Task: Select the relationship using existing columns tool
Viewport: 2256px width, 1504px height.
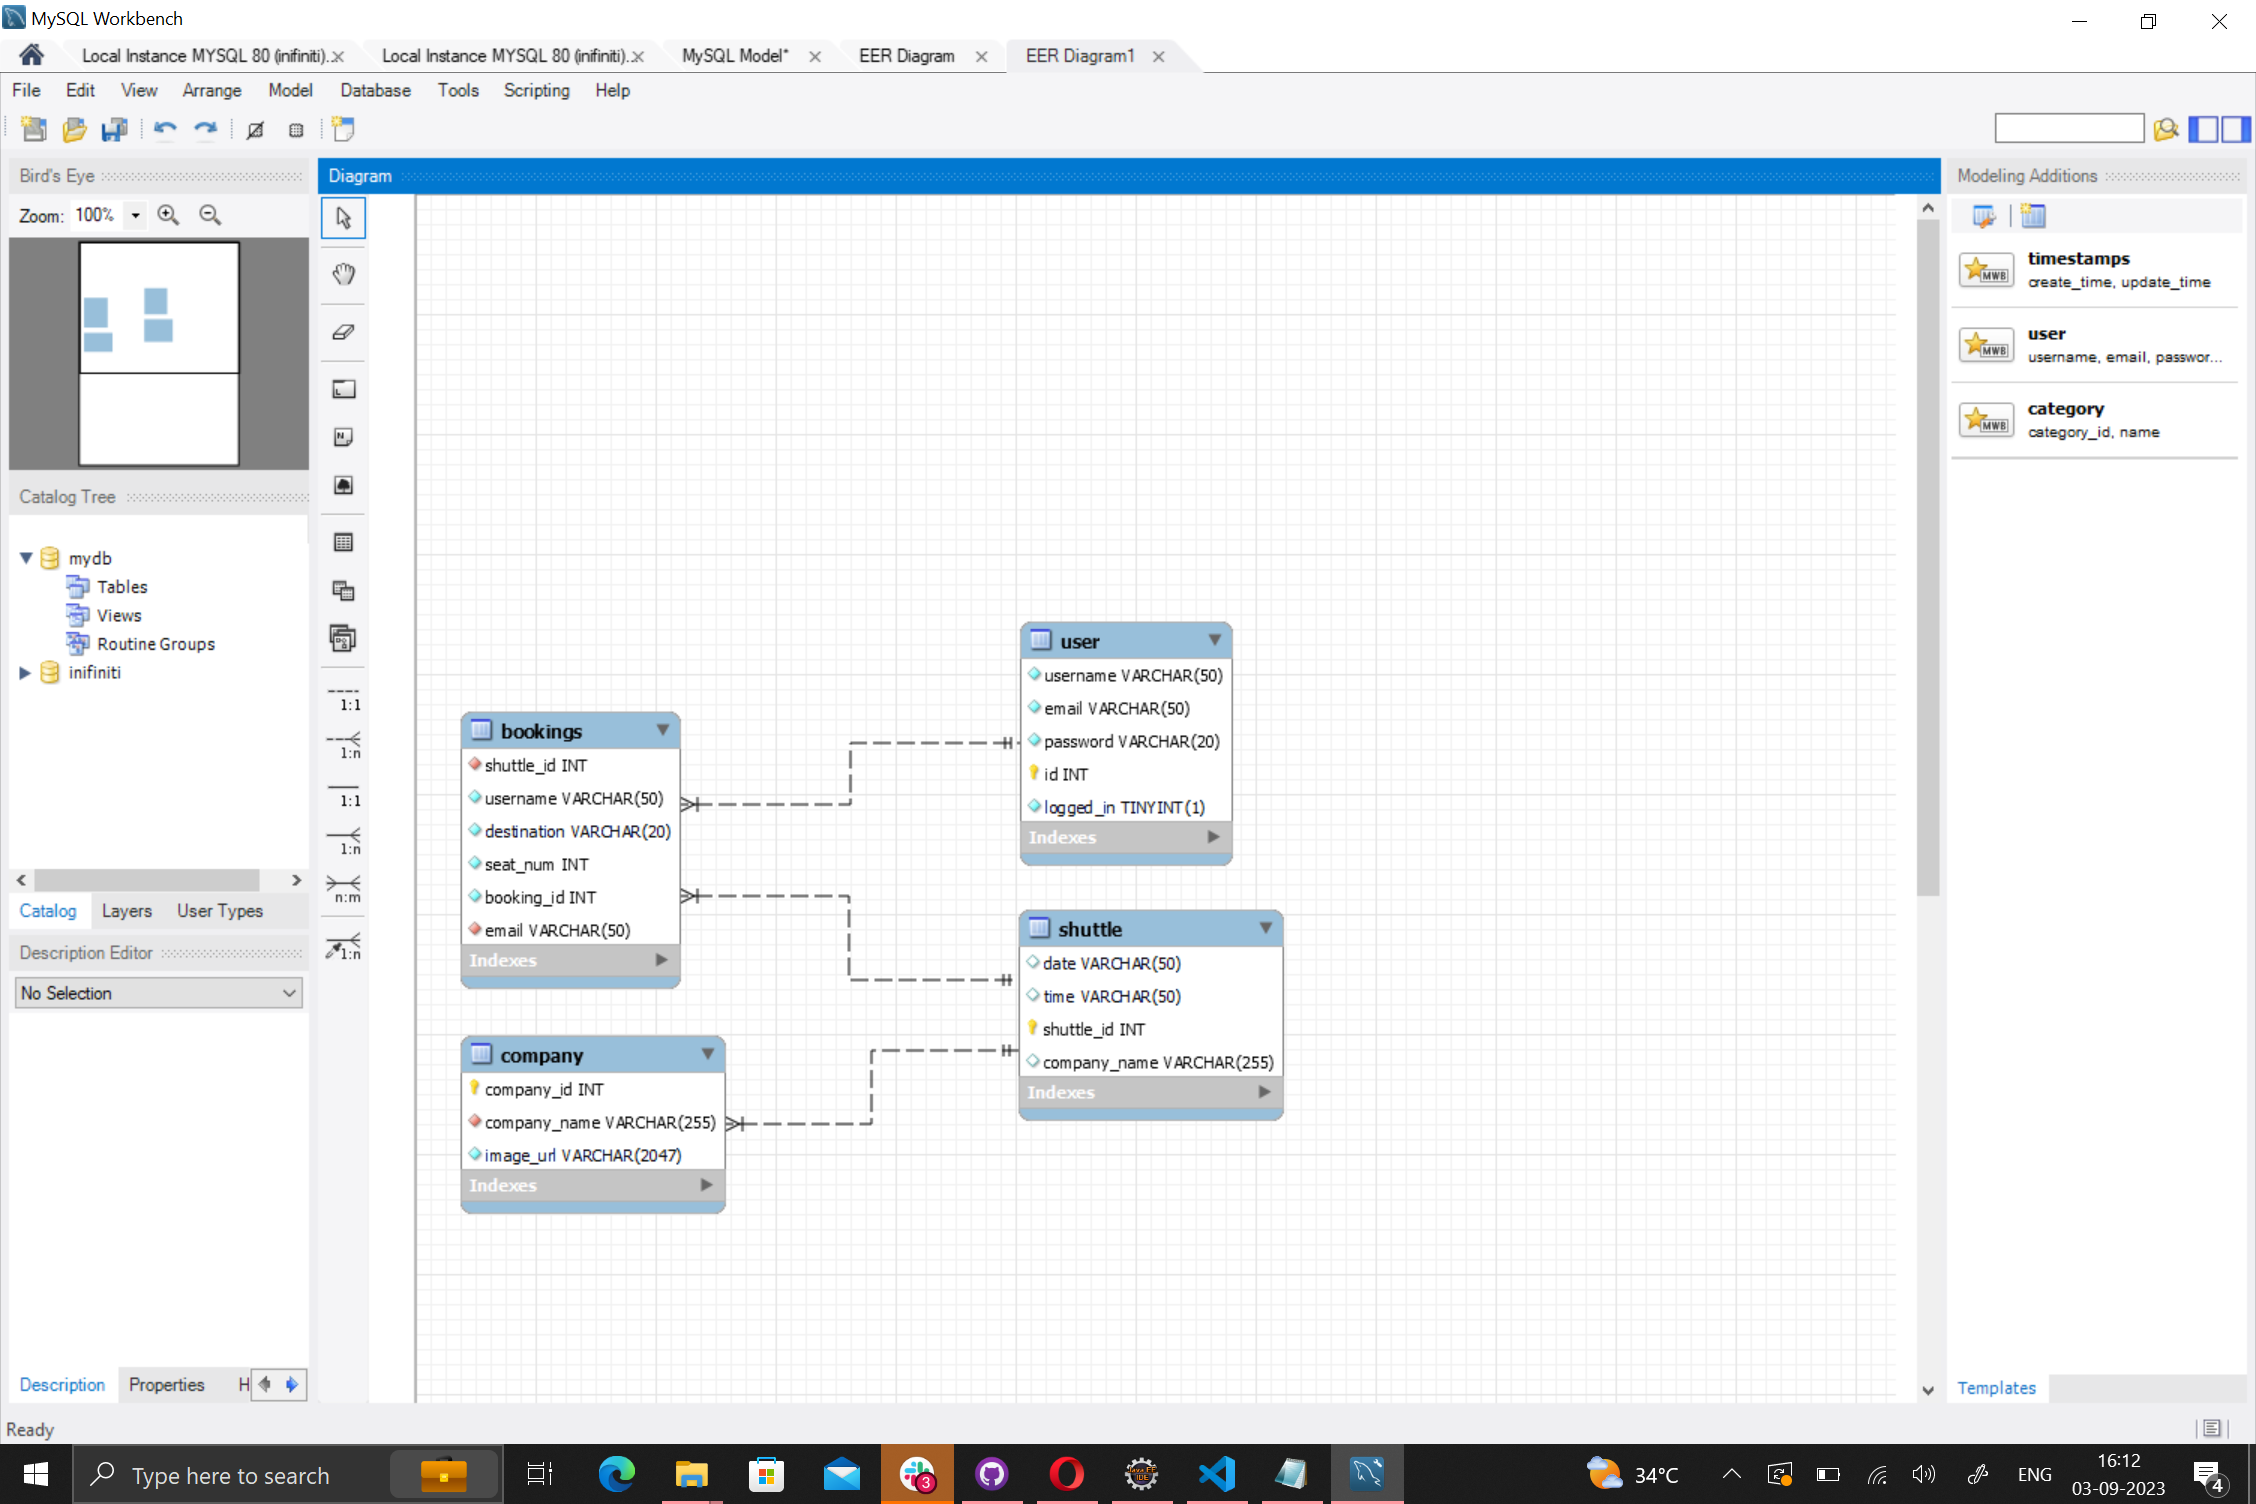Action: [x=343, y=947]
